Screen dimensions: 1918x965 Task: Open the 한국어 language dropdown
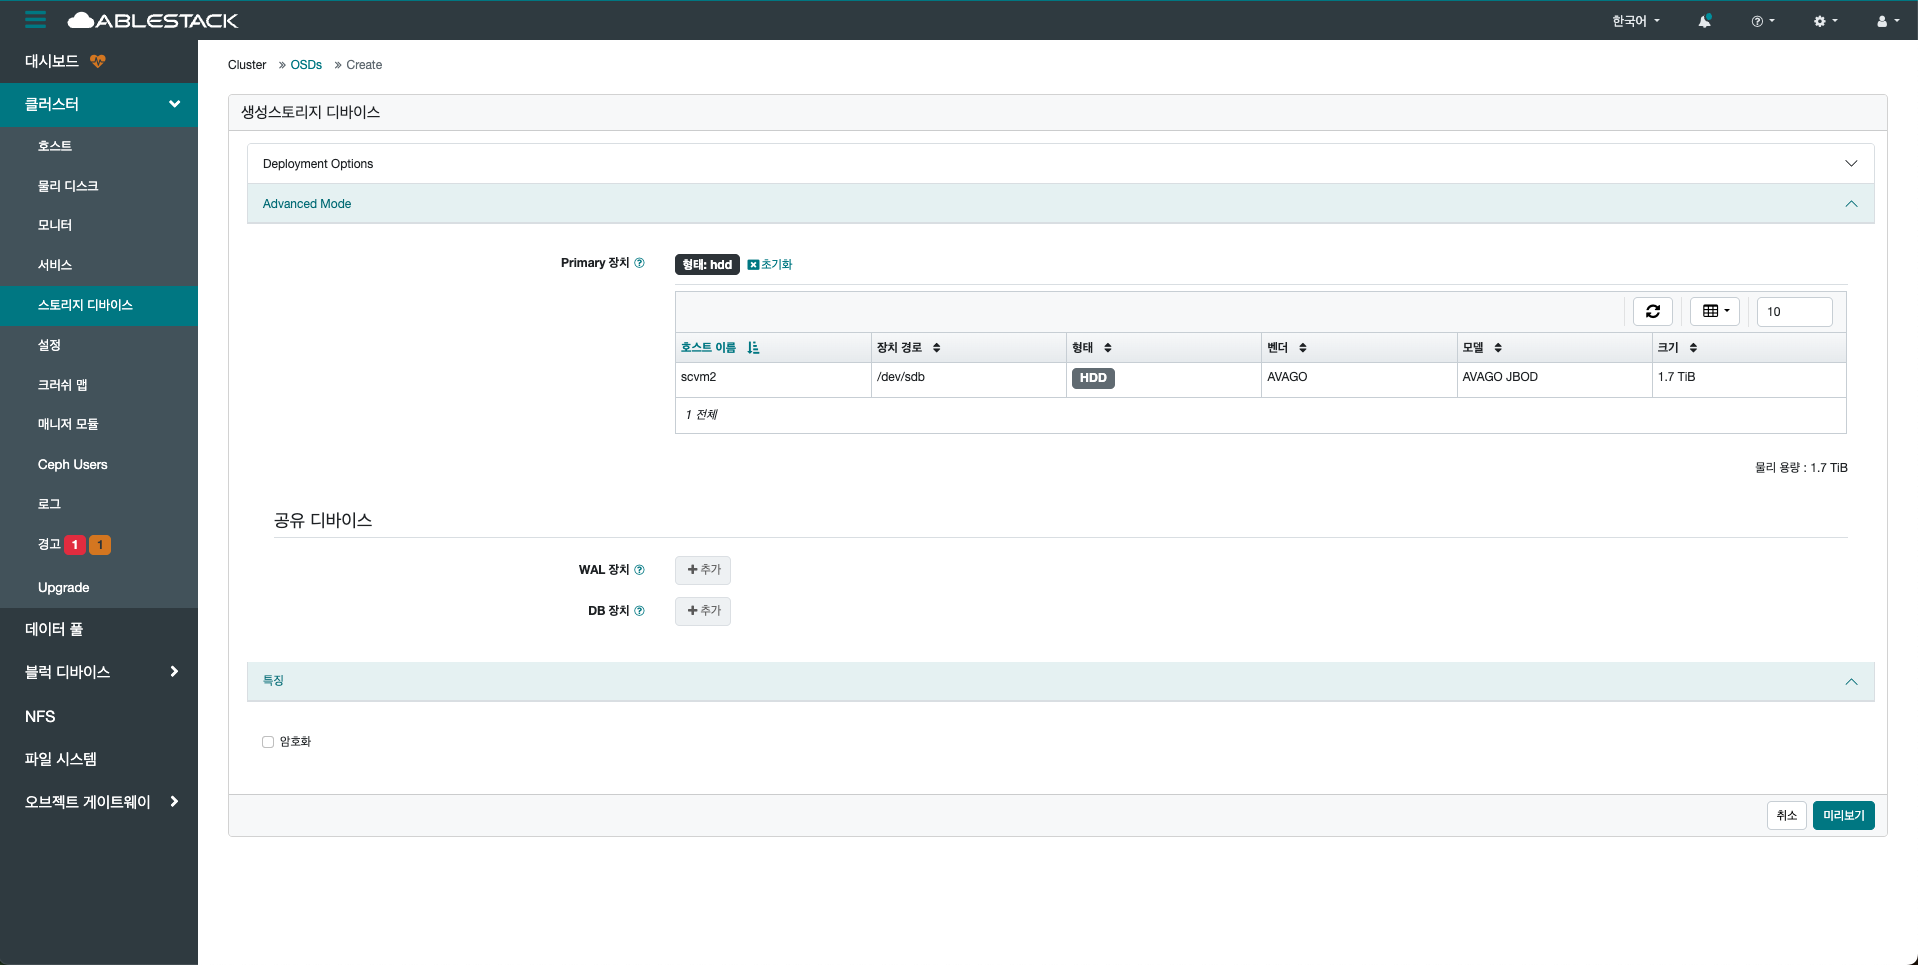(x=1635, y=21)
